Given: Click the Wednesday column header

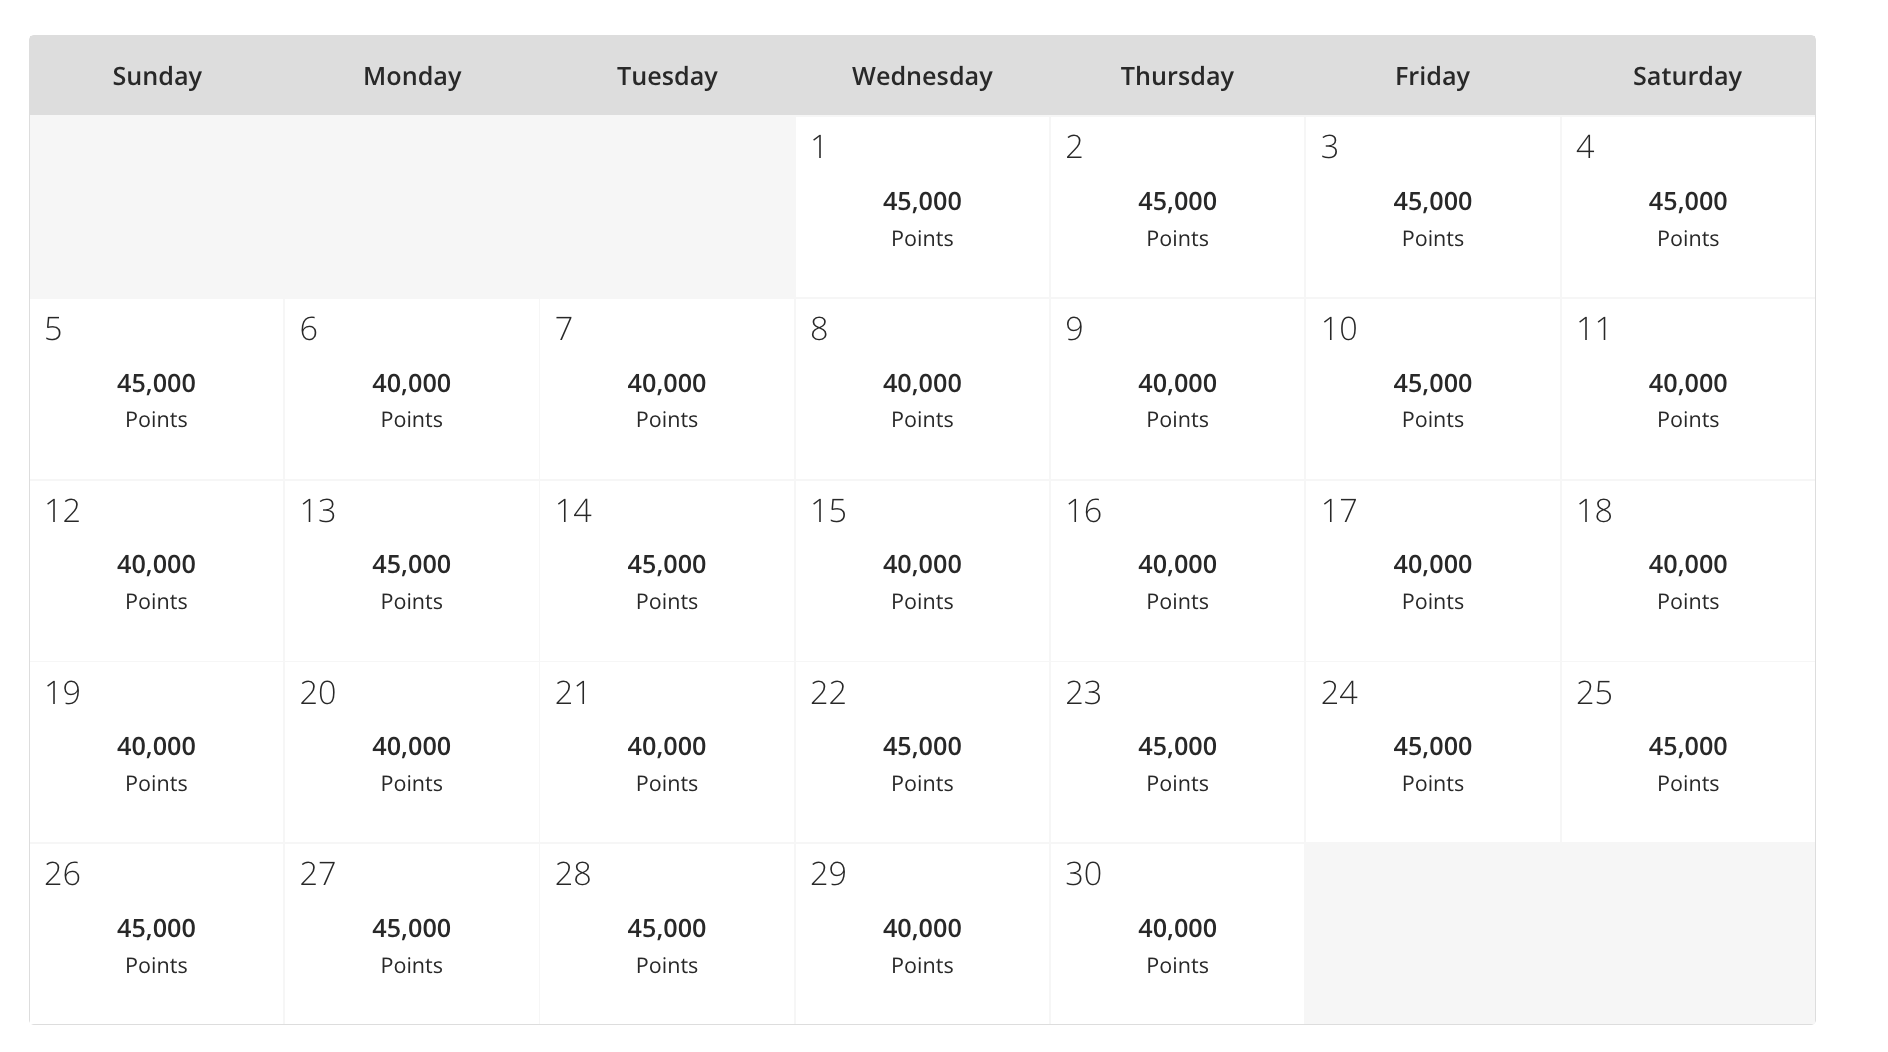Looking at the screenshot, I should tap(921, 76).
